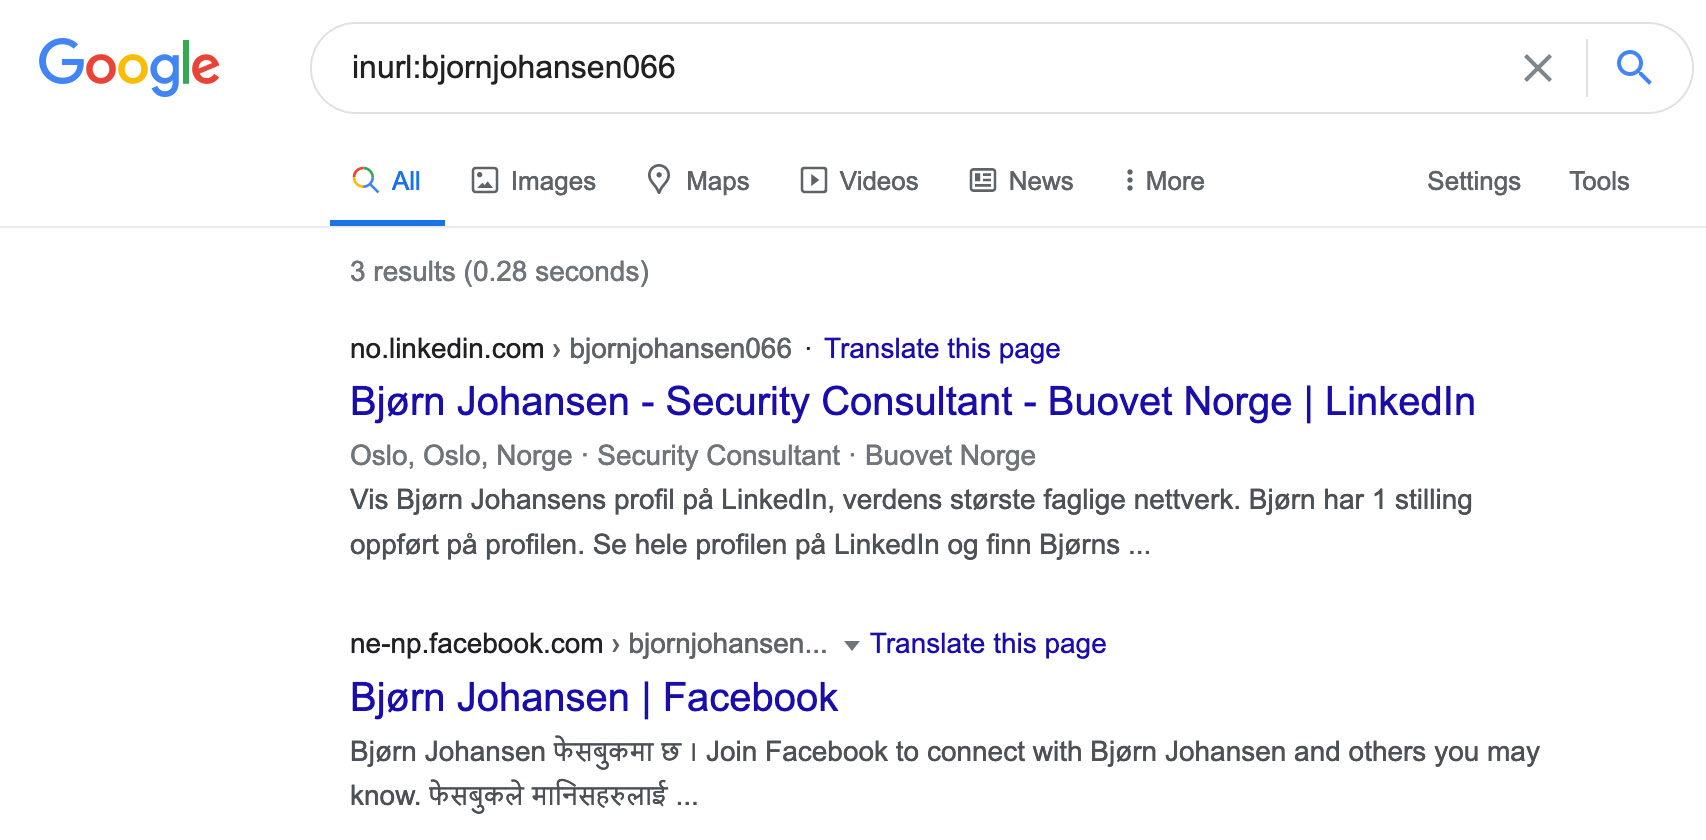
Task: Translate the LinkedIn result page
Action: pyautogui.click(x=941, y=349)
